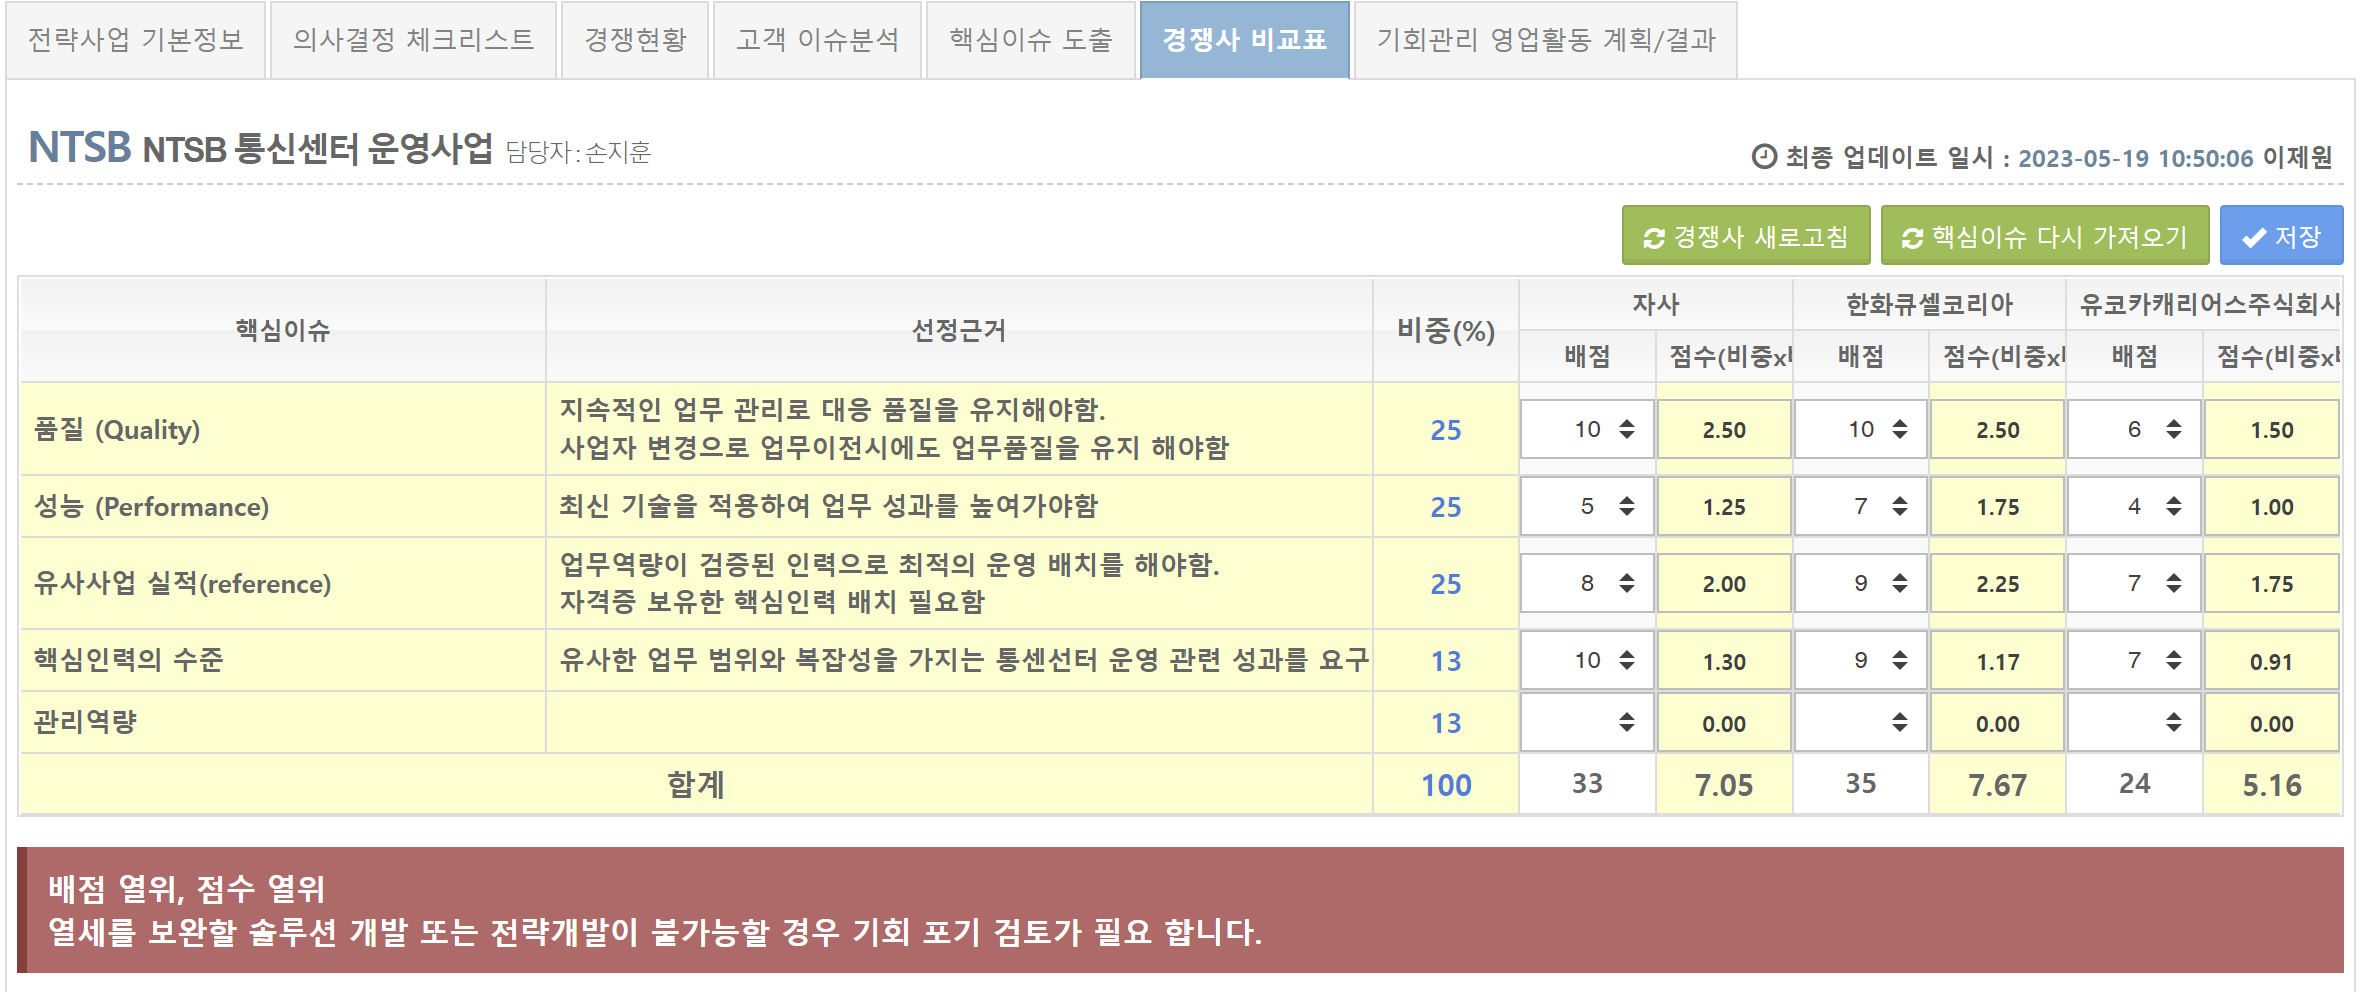This screenshot has height=992, width=2362.
Task: Open 기회관리 영업활동 계획/결과 tab
Action: (x=1546, y=40)
